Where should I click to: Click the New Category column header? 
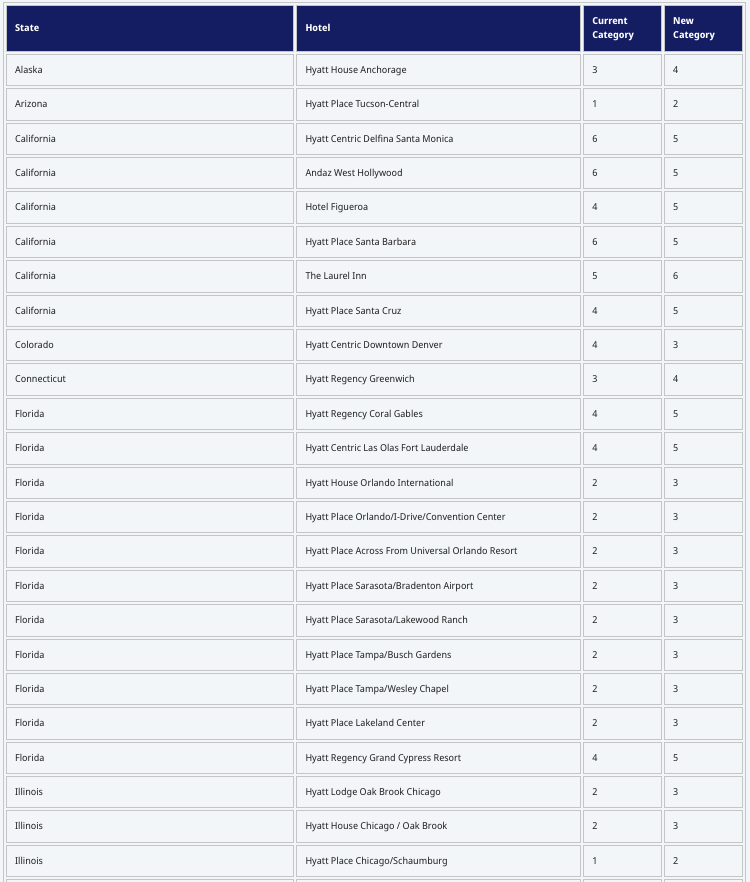click(703, 28)
